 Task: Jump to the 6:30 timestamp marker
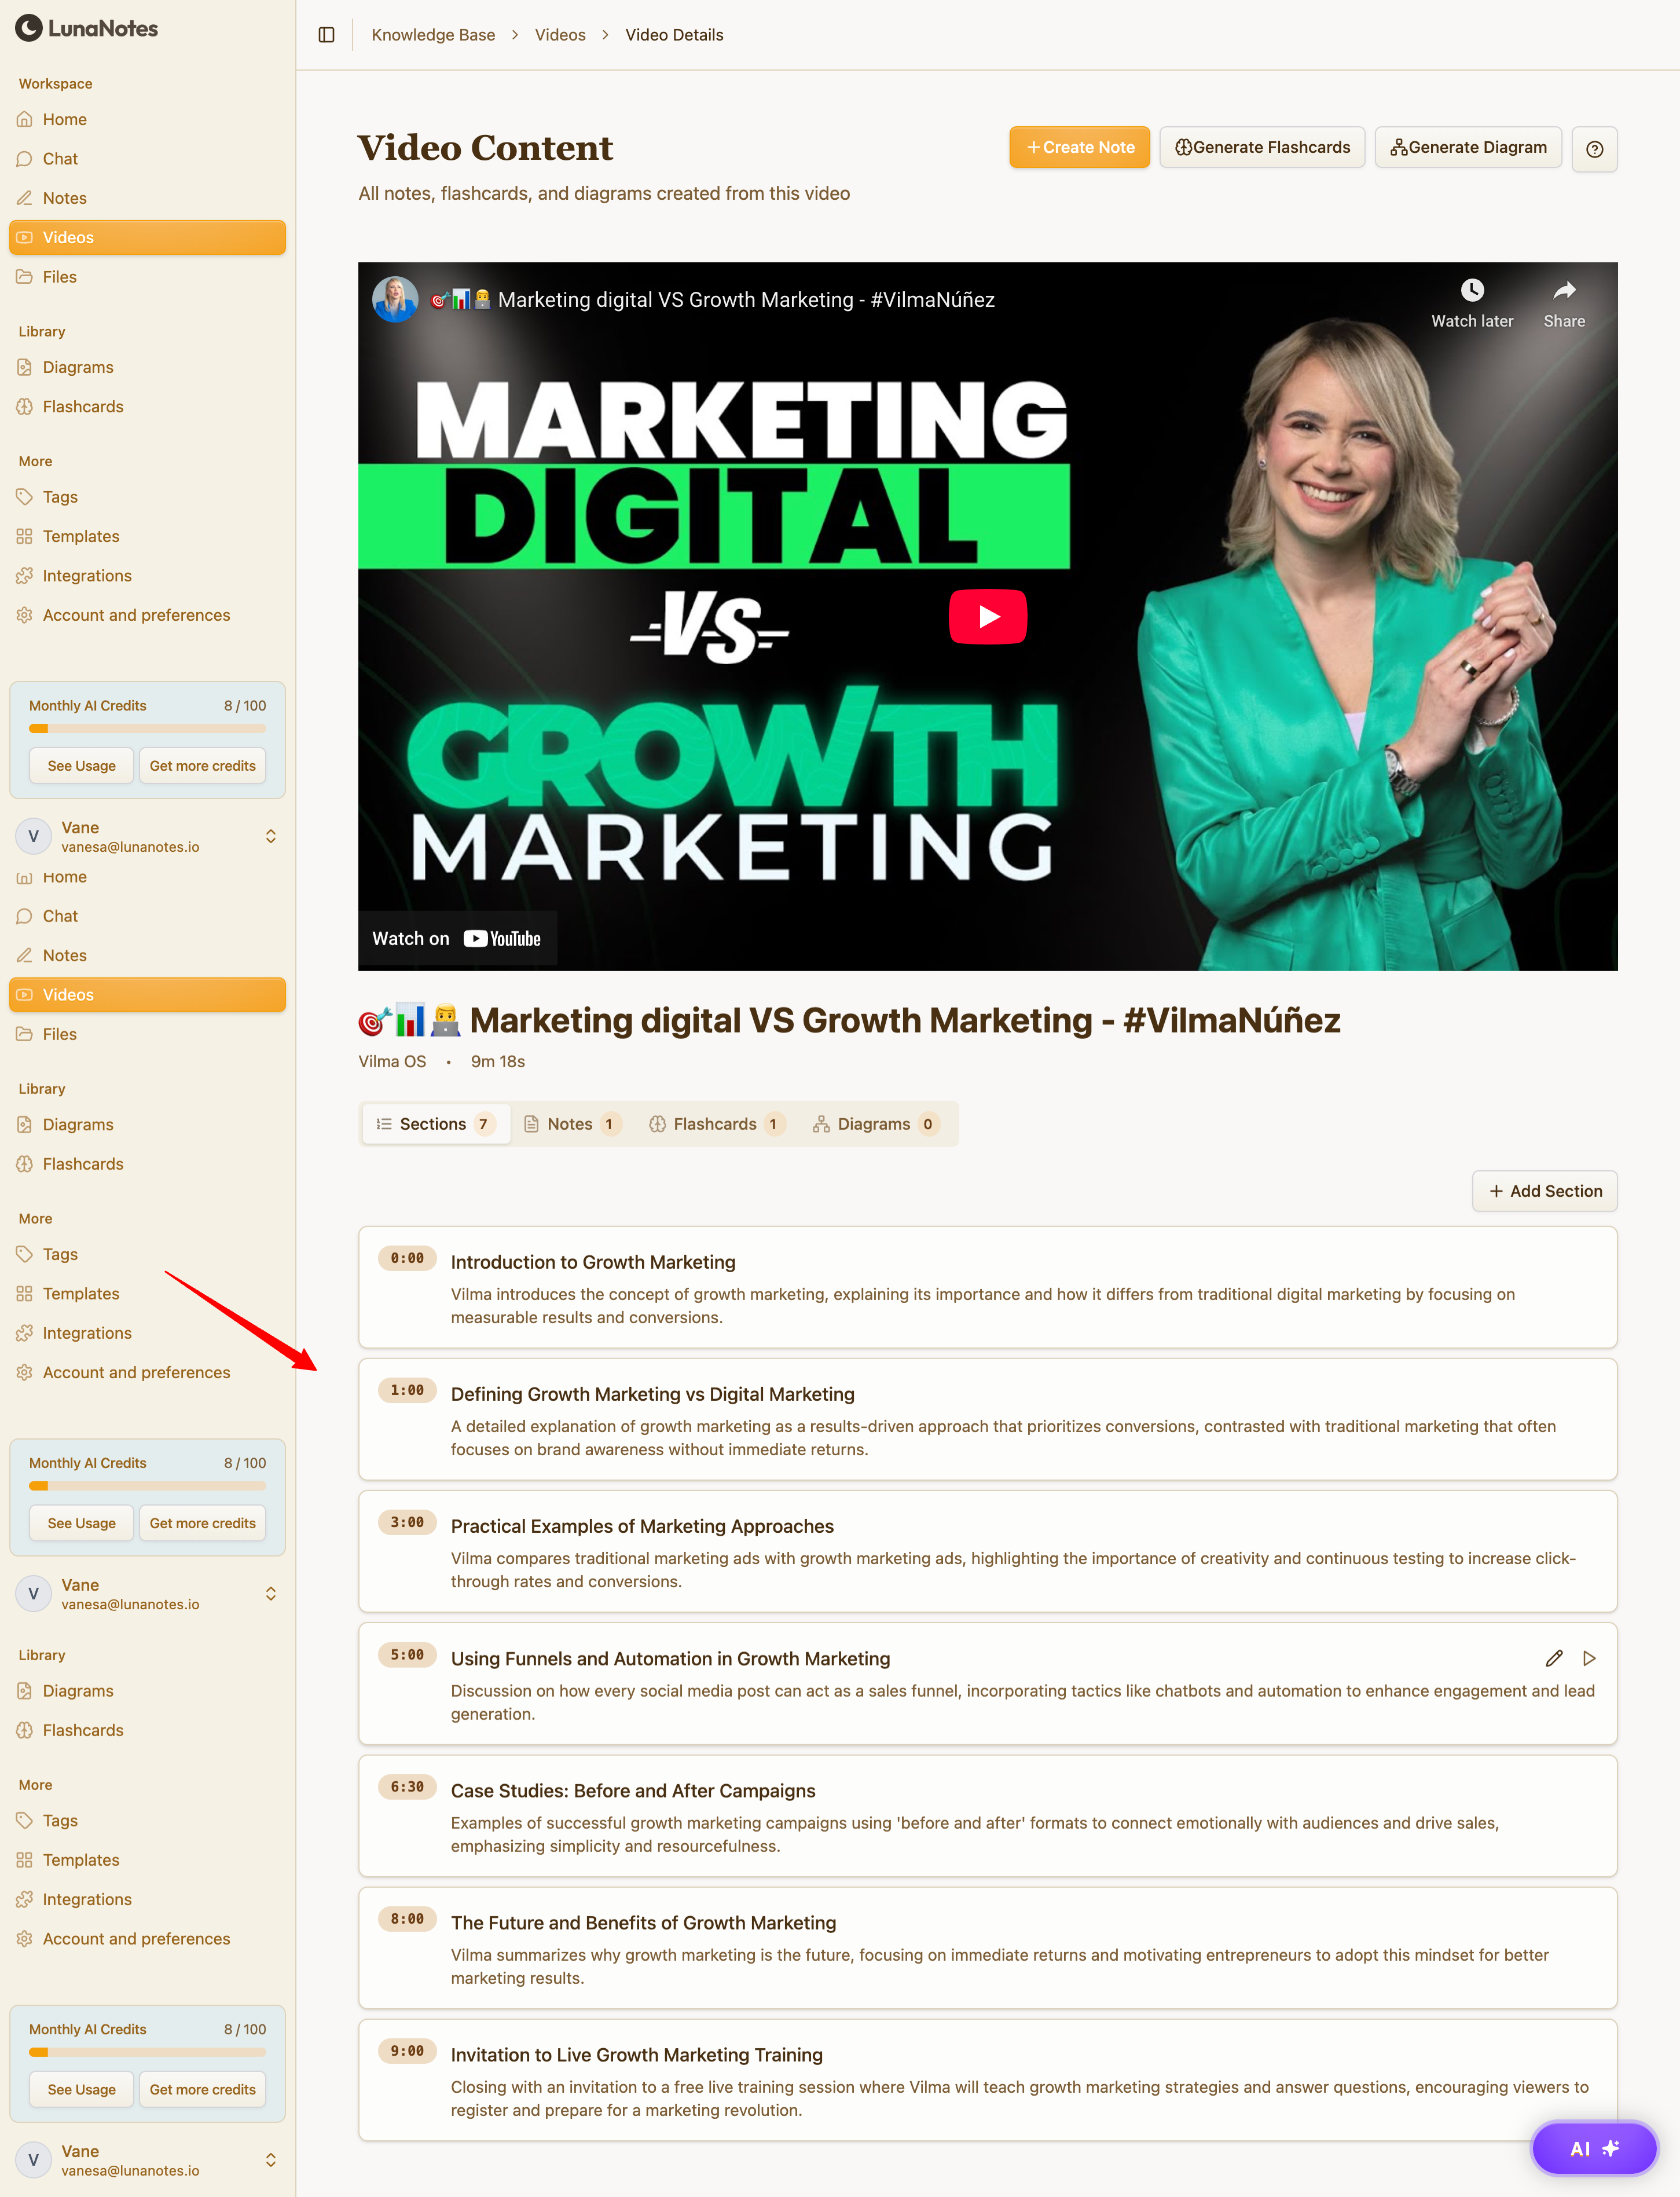tap(407, 1786)
